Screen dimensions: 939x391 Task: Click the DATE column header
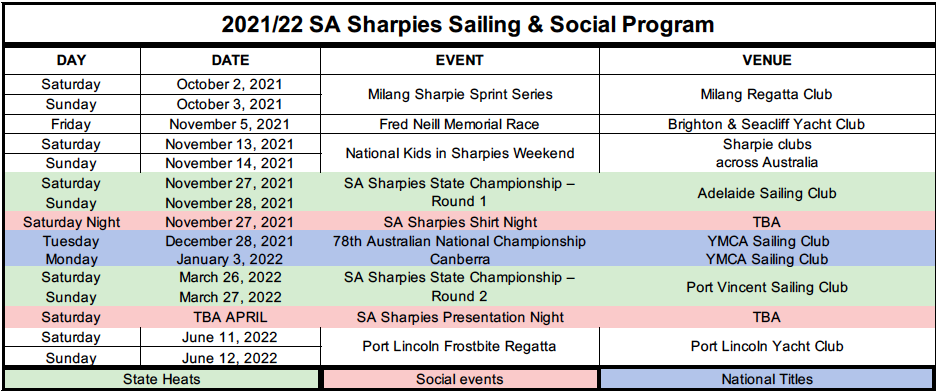(230, 60)
